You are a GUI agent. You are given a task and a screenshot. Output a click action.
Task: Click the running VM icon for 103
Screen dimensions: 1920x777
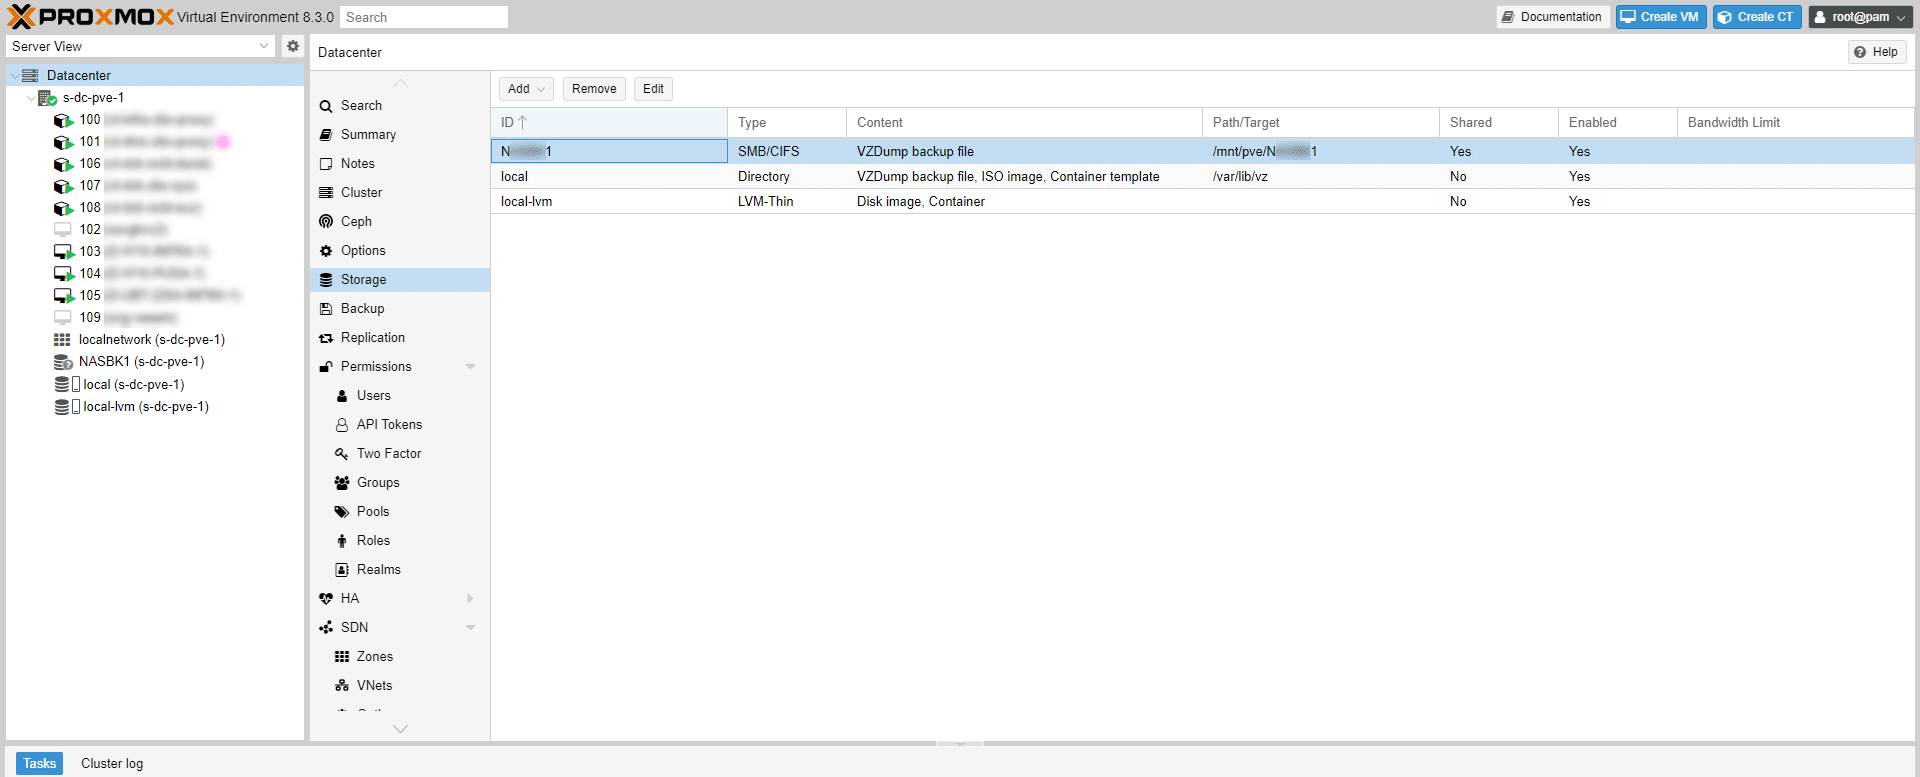tap(64, 252)
